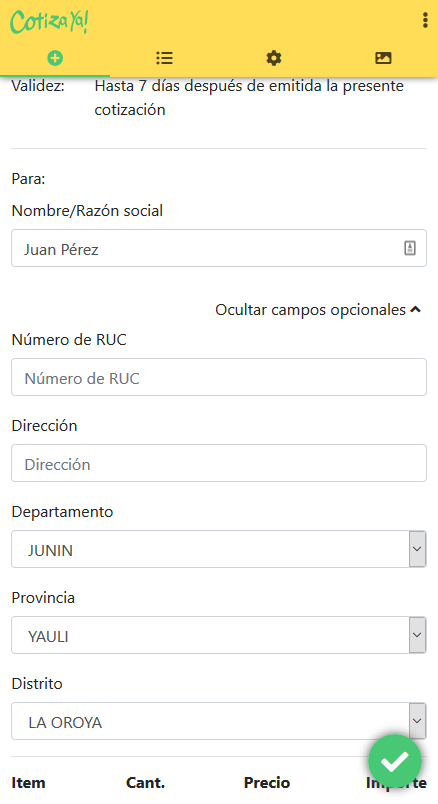Click into the Dirección input field
This screenshot has width=438, height=804.
pos(219,464)
